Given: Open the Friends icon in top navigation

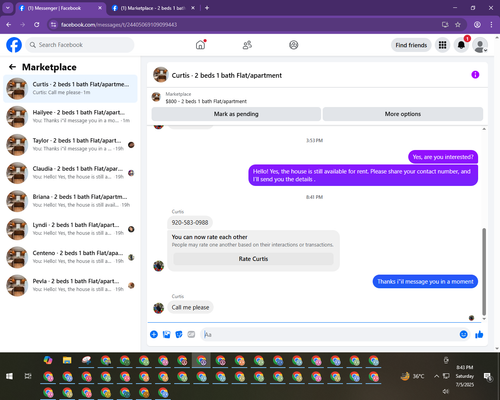Looking at the screenshot, I should 247,45.
